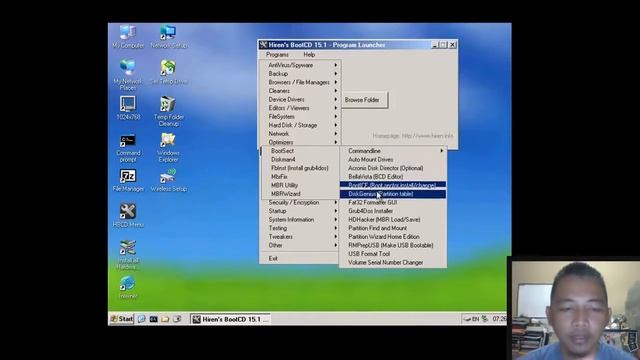Open Temp Folder Cleanup desktop icon
This screenshot has height=360, width=640.
(x=168, y=111)
